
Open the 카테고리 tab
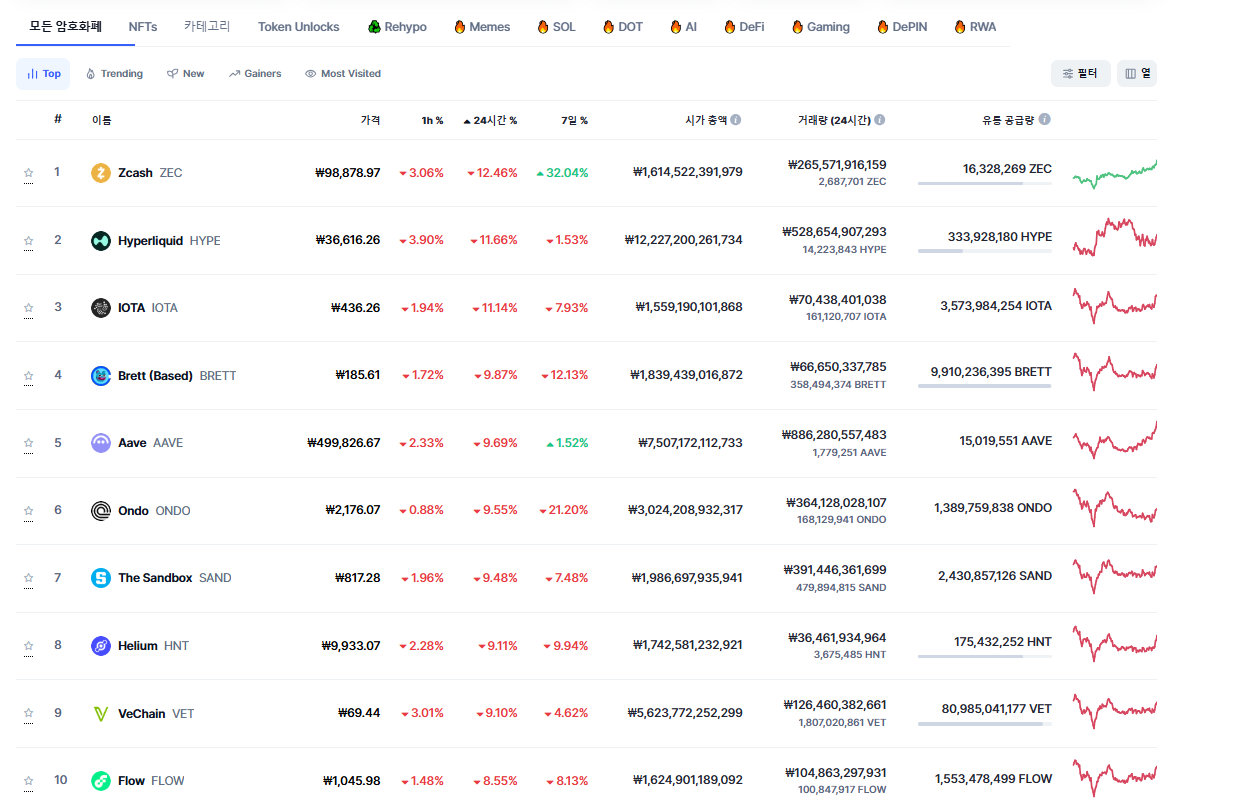tap(207, 27)
